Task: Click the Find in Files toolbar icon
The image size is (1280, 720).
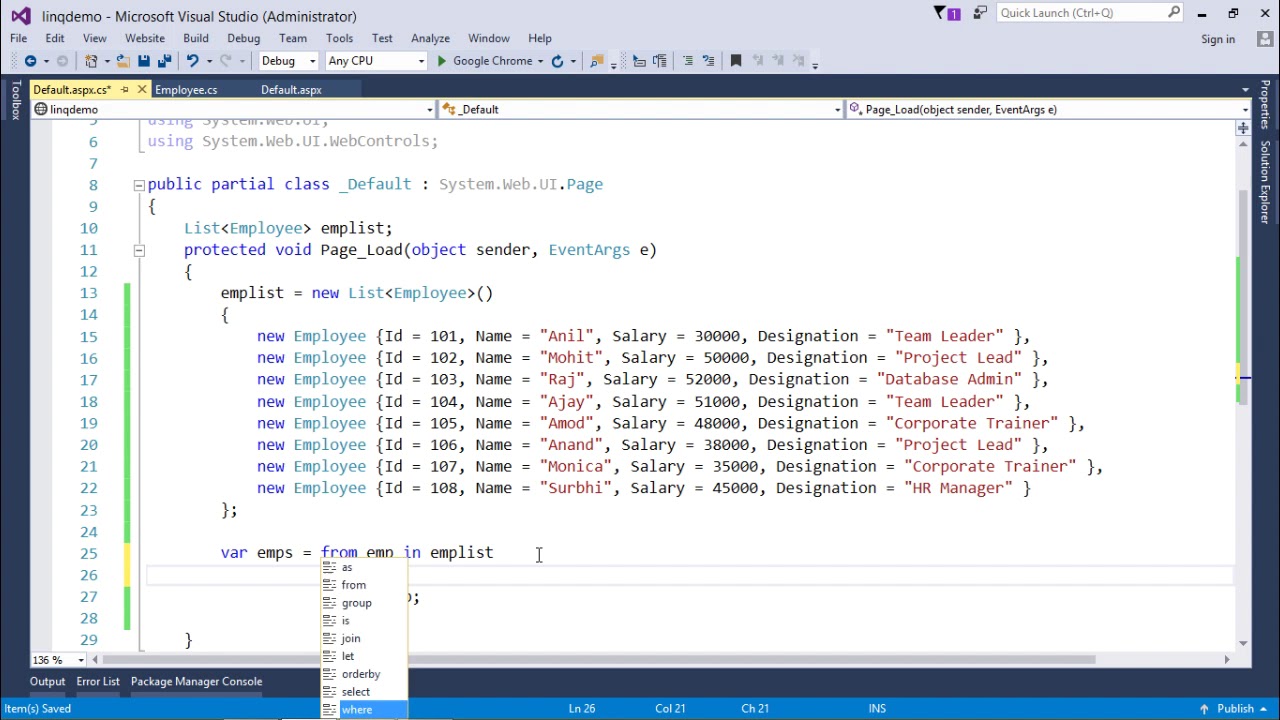Action: pos(597,61)
